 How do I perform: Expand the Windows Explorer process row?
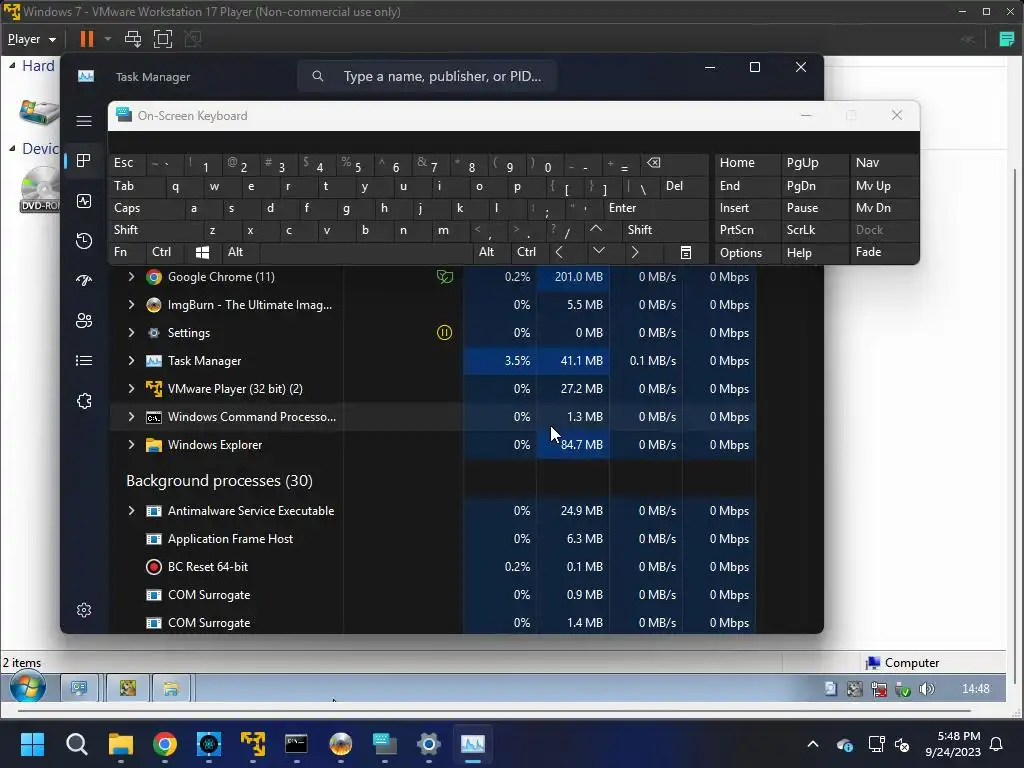[131, 445]
